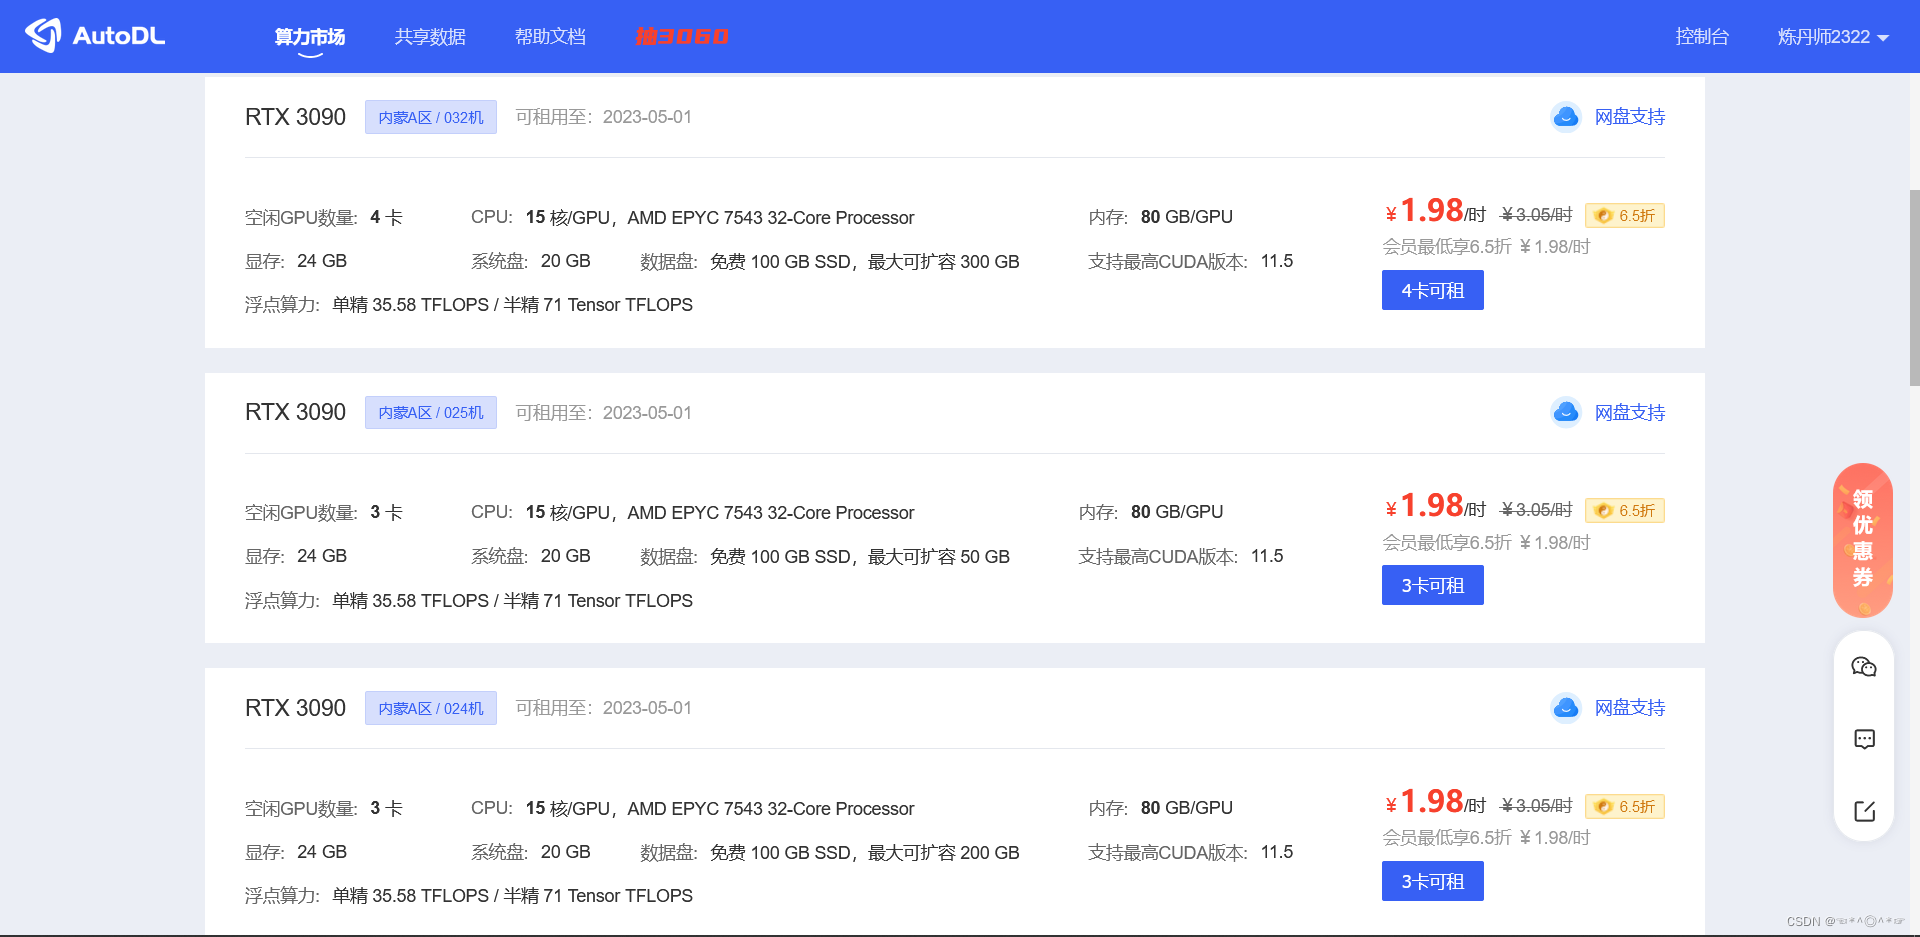The image size is (1920, 937).
Task: Click 最大可扩容 300 GB data disk text
Action: (944, 262)
